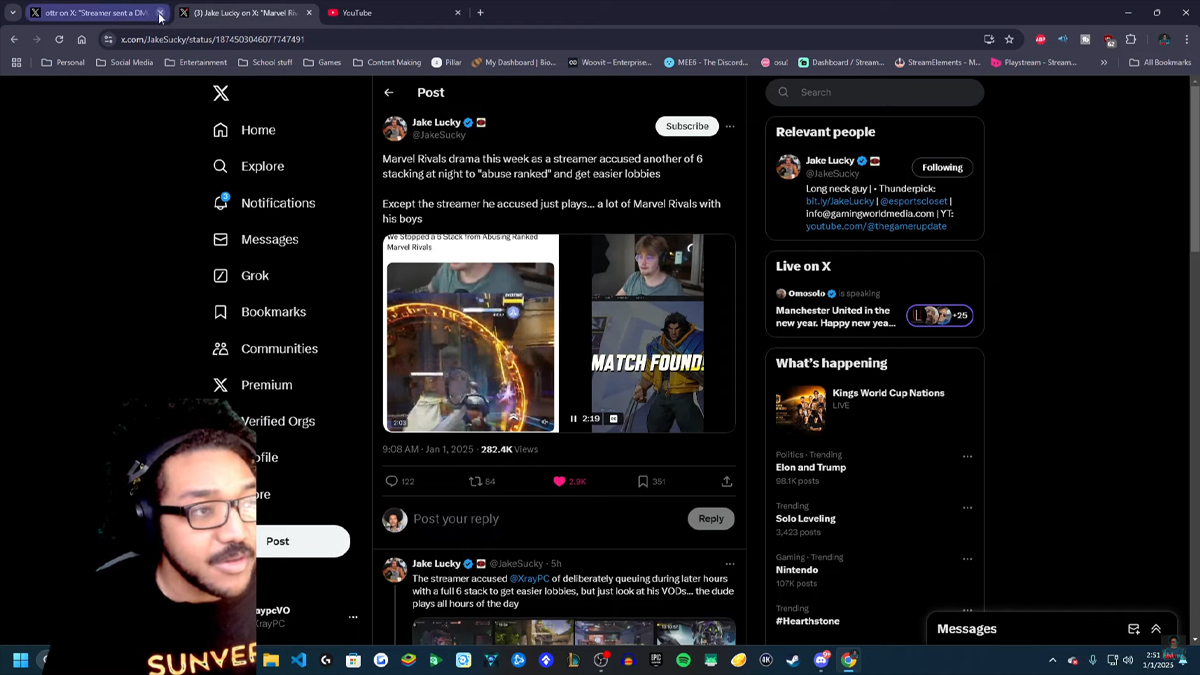Viewport: 1200px width, 675px height.
Task: Open more options on Jake Lucky's post
Action: click(x=729, y=126)
